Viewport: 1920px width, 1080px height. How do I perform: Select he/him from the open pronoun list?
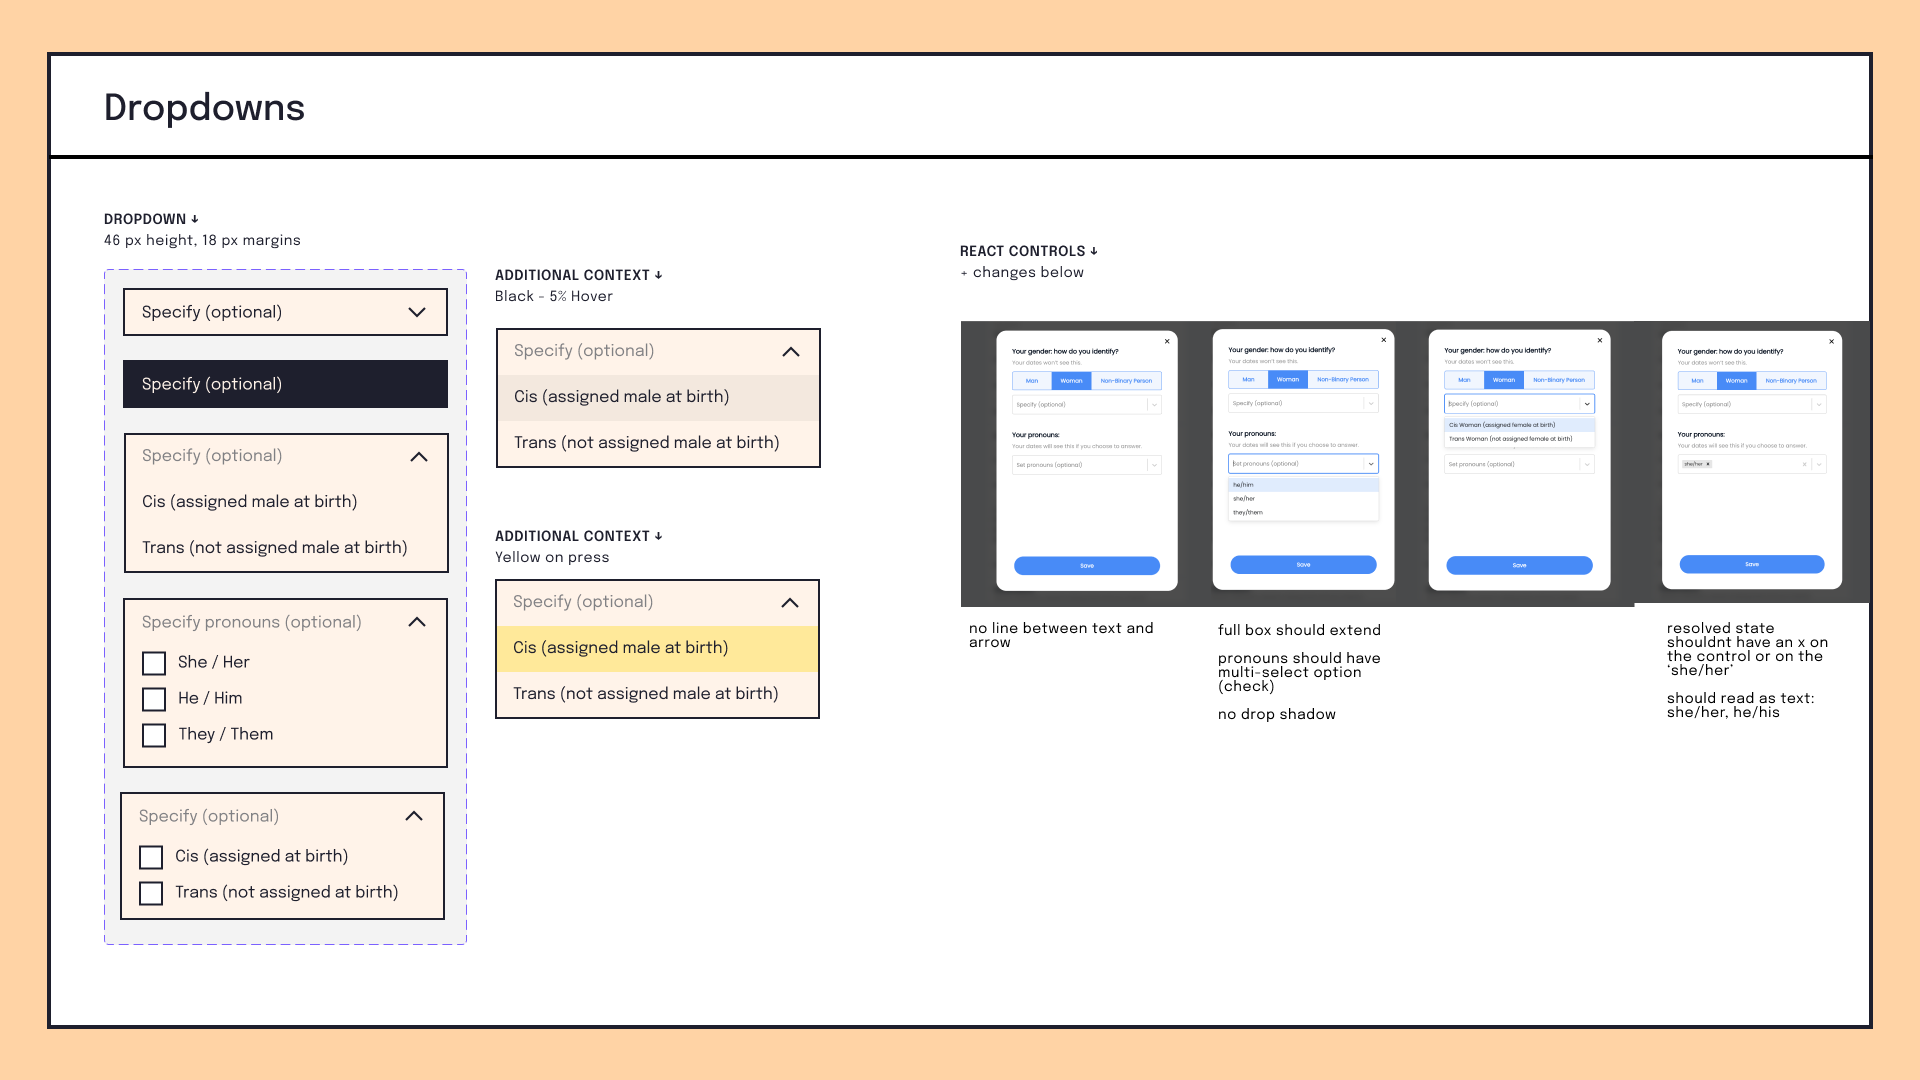pos(1303,485)
